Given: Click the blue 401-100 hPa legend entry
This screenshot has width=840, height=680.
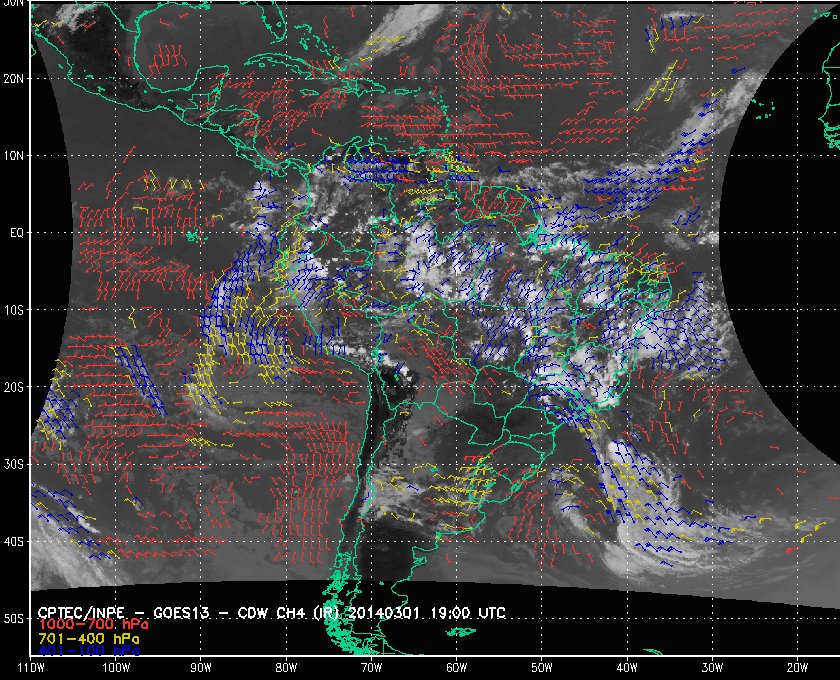Looking at the screenshot, I should click(89, 652).
